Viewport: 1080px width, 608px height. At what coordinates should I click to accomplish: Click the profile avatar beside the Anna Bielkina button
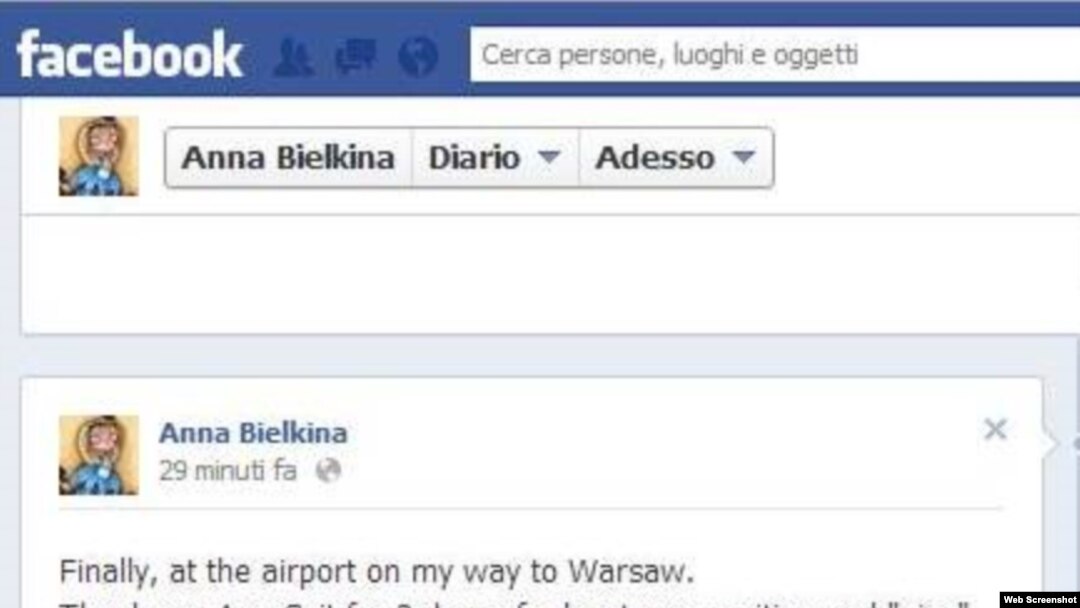click(x=98, y=156)
